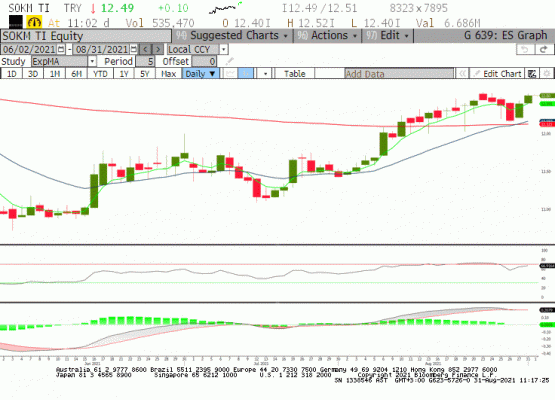Open the chart type dropdown arrow

[x=265, y=74]
